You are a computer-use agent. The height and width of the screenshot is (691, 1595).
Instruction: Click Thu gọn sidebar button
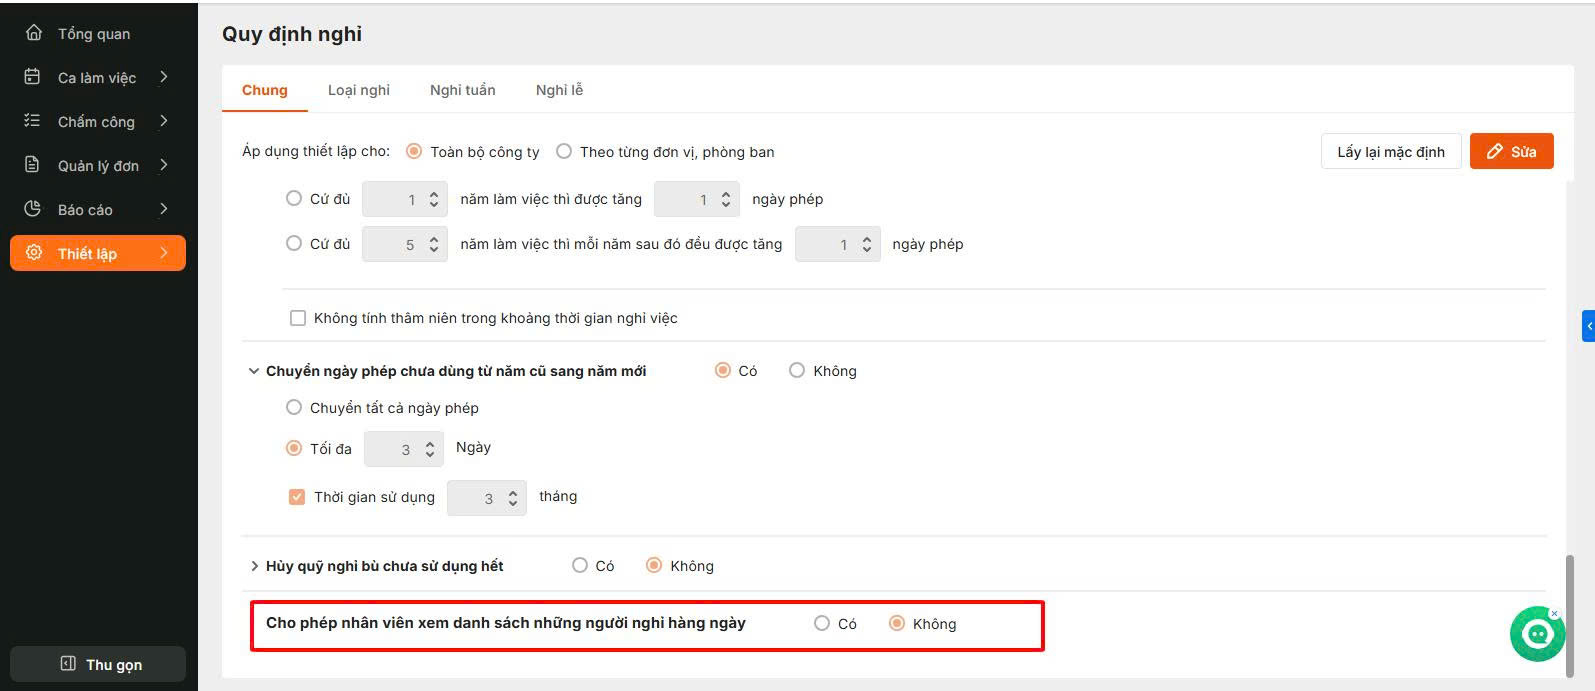(98, 664)
